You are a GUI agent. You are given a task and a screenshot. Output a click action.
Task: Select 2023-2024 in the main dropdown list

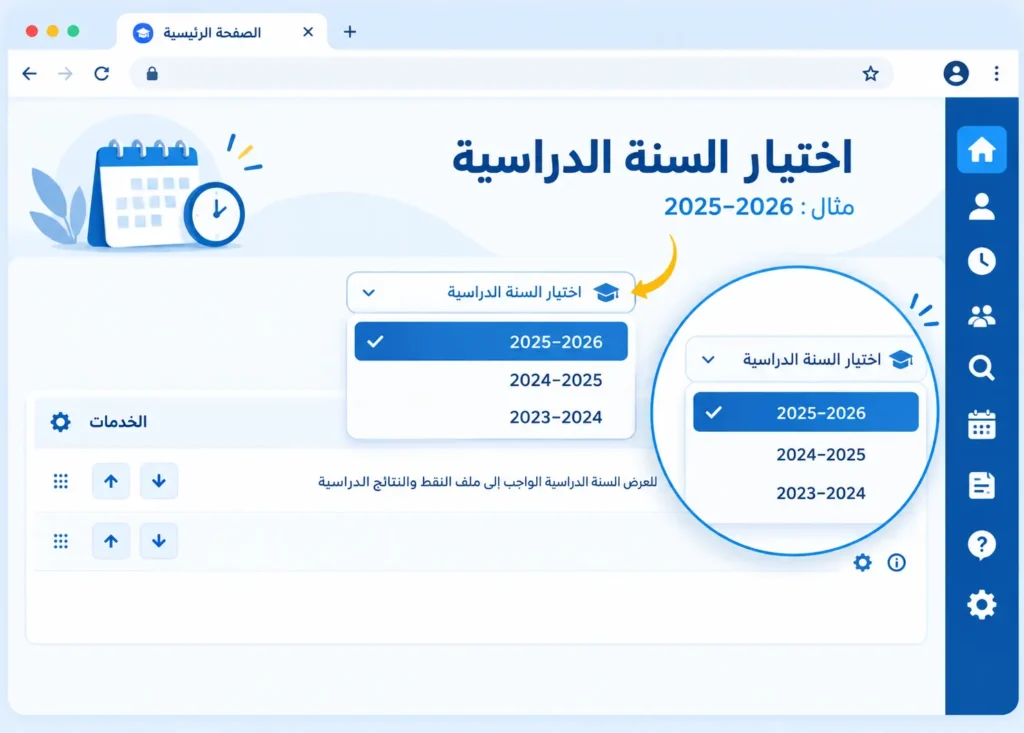pos(491,417)
